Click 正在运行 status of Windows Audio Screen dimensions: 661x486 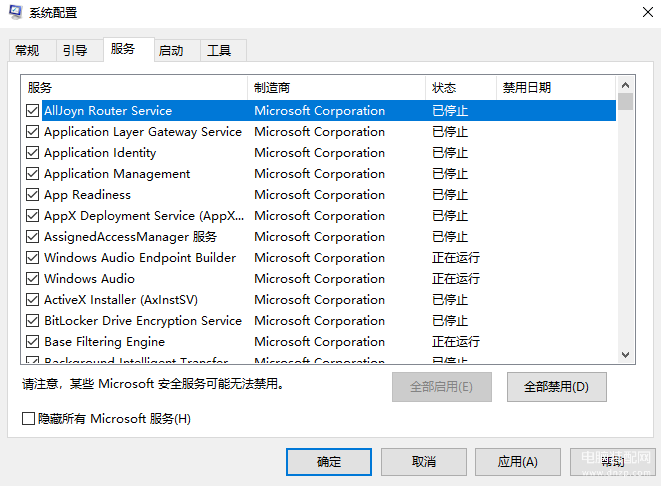456,279
